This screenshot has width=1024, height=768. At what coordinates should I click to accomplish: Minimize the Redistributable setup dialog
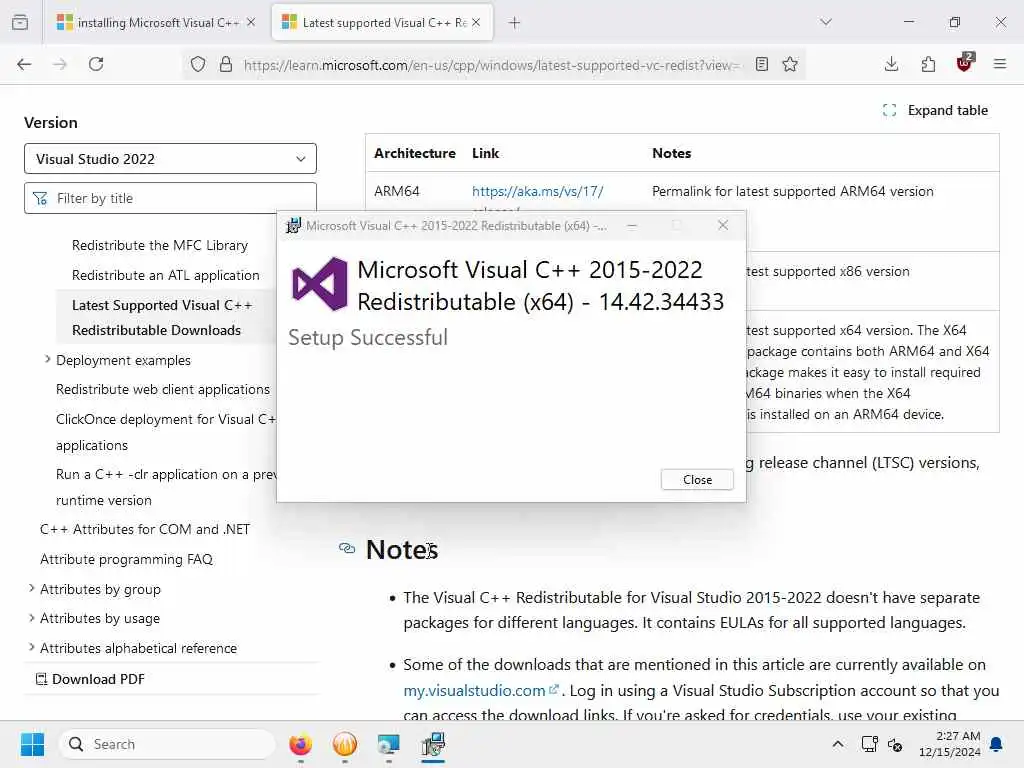click(x=632, y=225)
